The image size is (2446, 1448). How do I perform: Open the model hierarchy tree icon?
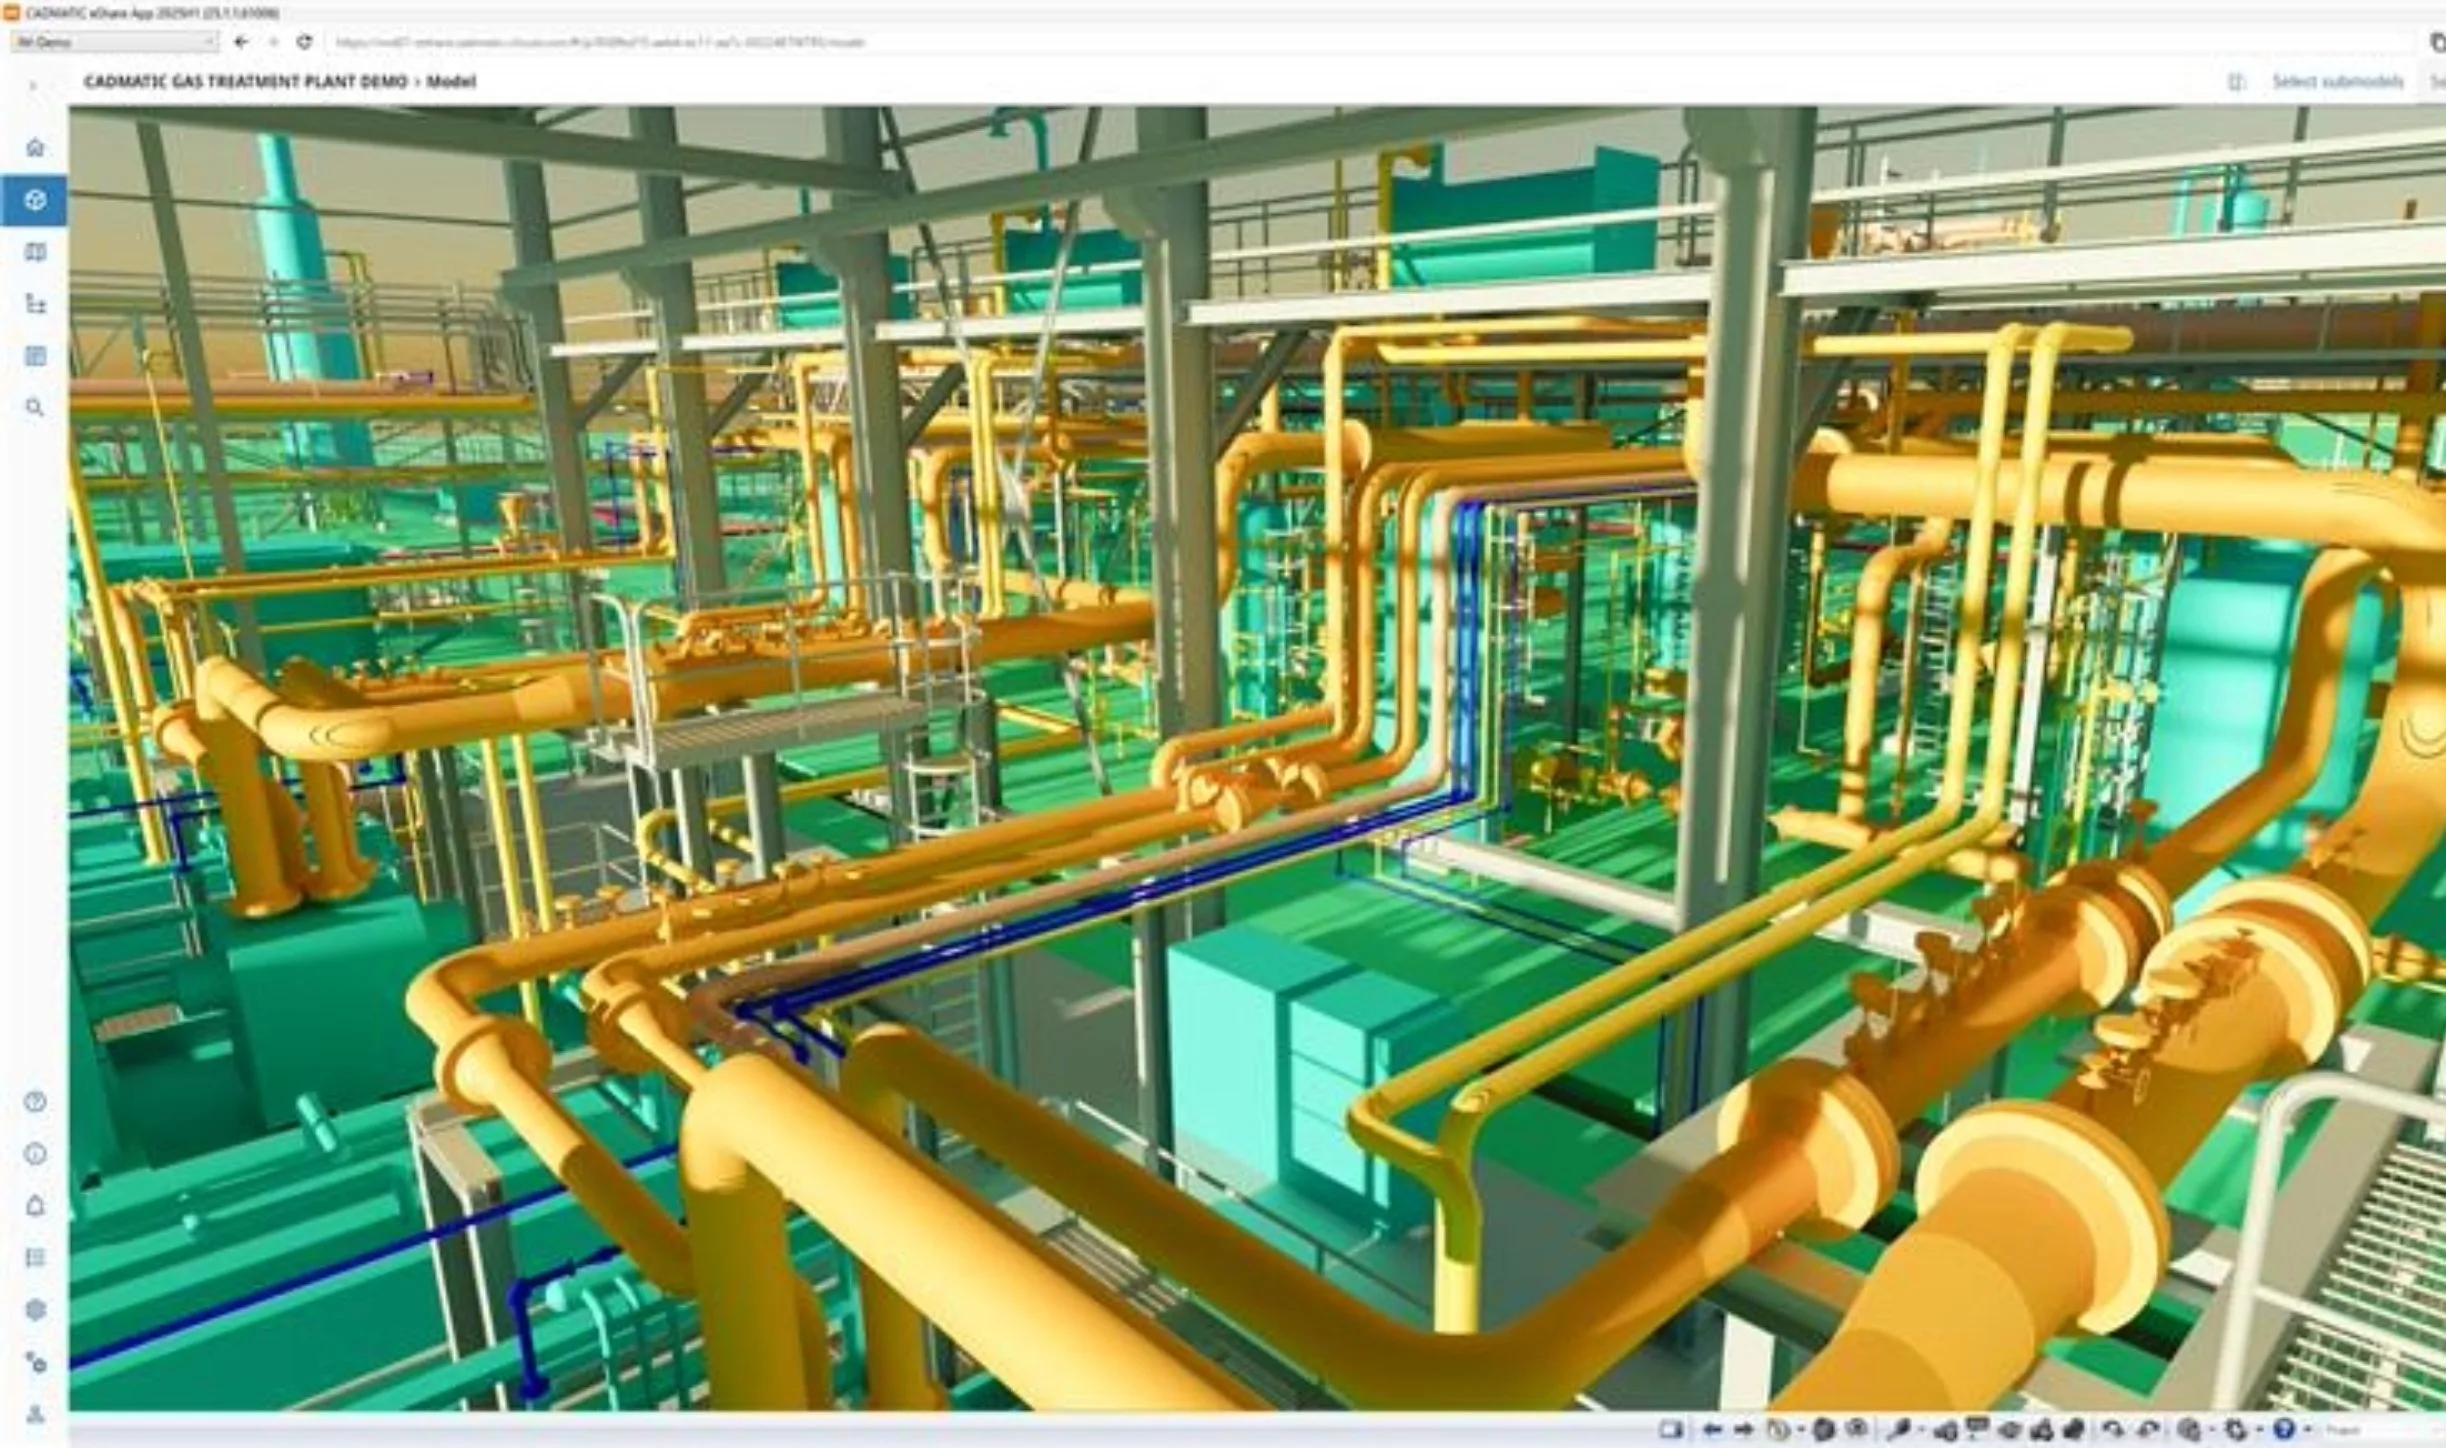click(x=35, y=304)
